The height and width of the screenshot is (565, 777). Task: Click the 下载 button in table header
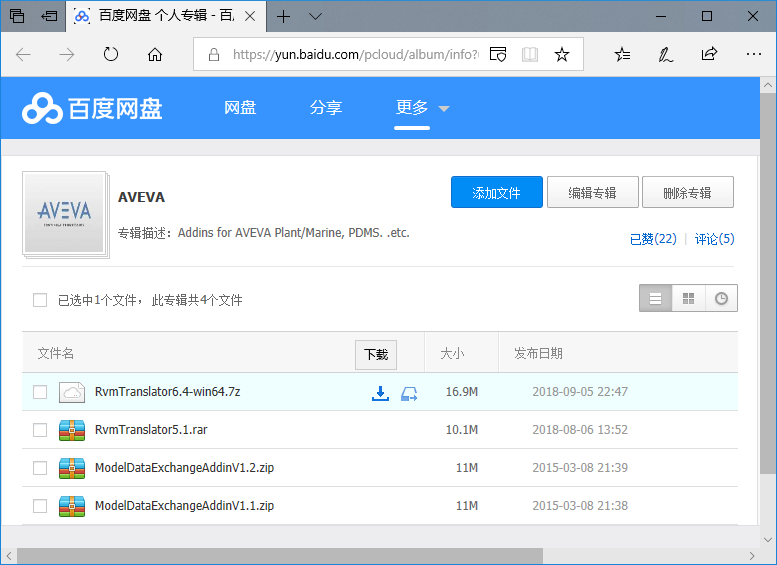(x=376, y=354)
